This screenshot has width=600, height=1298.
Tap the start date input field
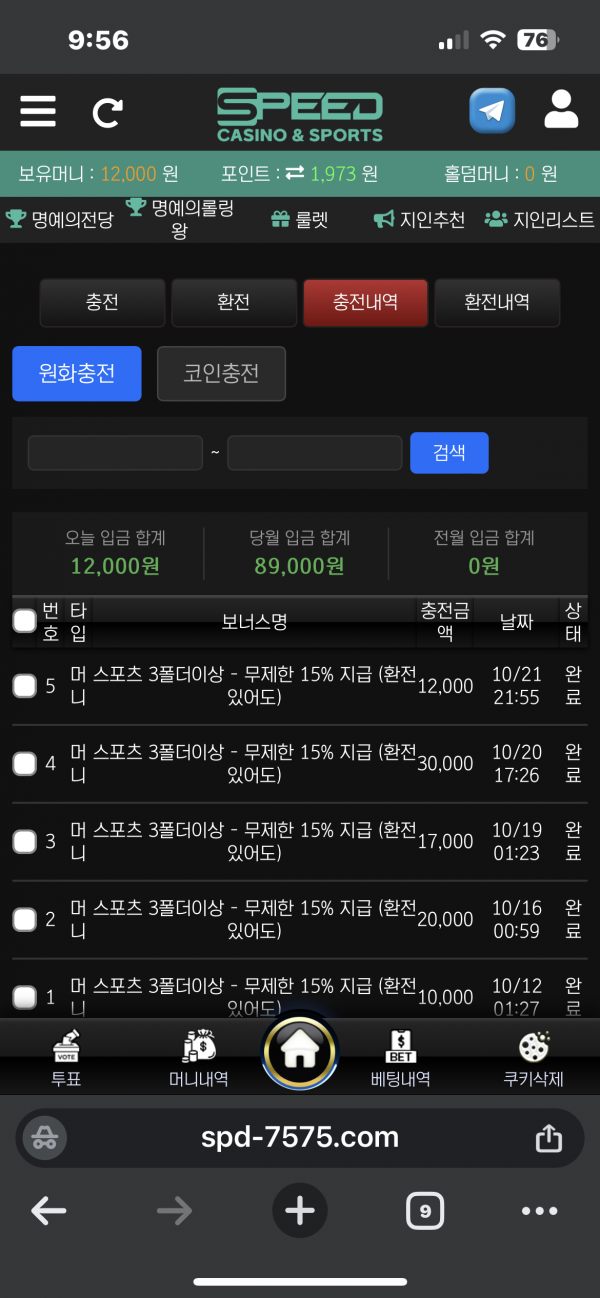point(115,453)
